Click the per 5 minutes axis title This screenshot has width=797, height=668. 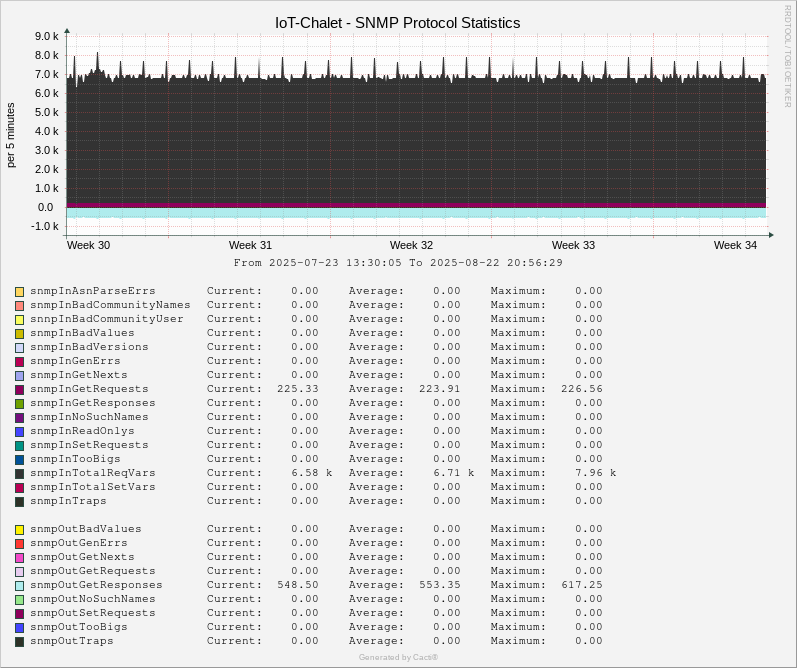coord(11,135)
